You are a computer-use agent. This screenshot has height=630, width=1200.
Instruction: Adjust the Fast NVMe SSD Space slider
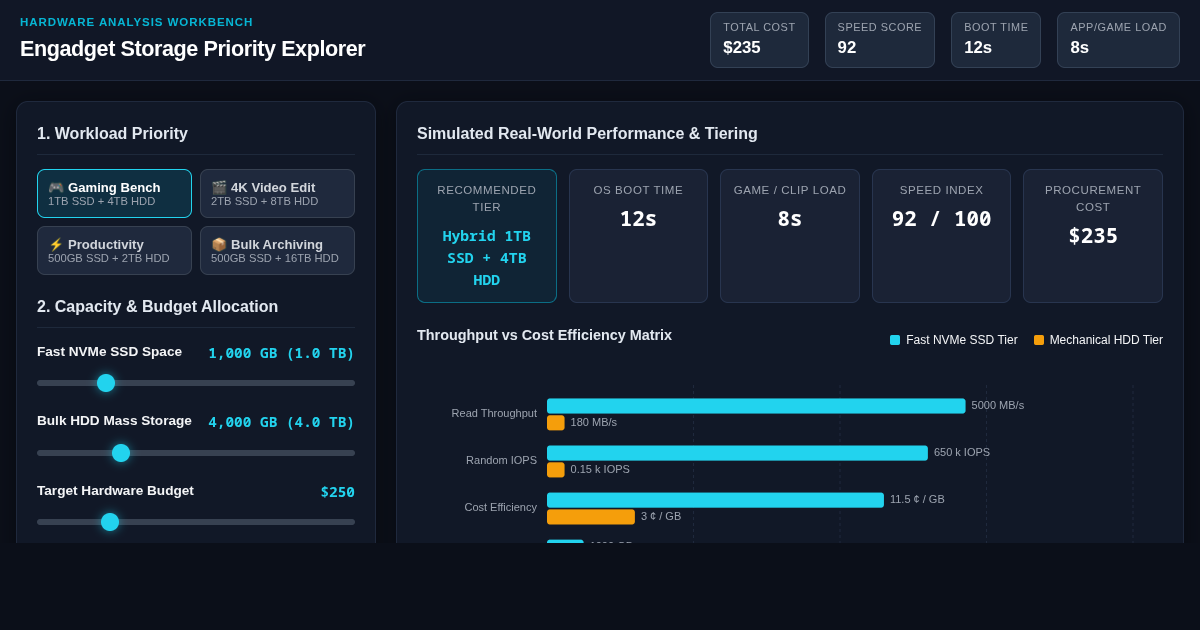click(196, 383)
